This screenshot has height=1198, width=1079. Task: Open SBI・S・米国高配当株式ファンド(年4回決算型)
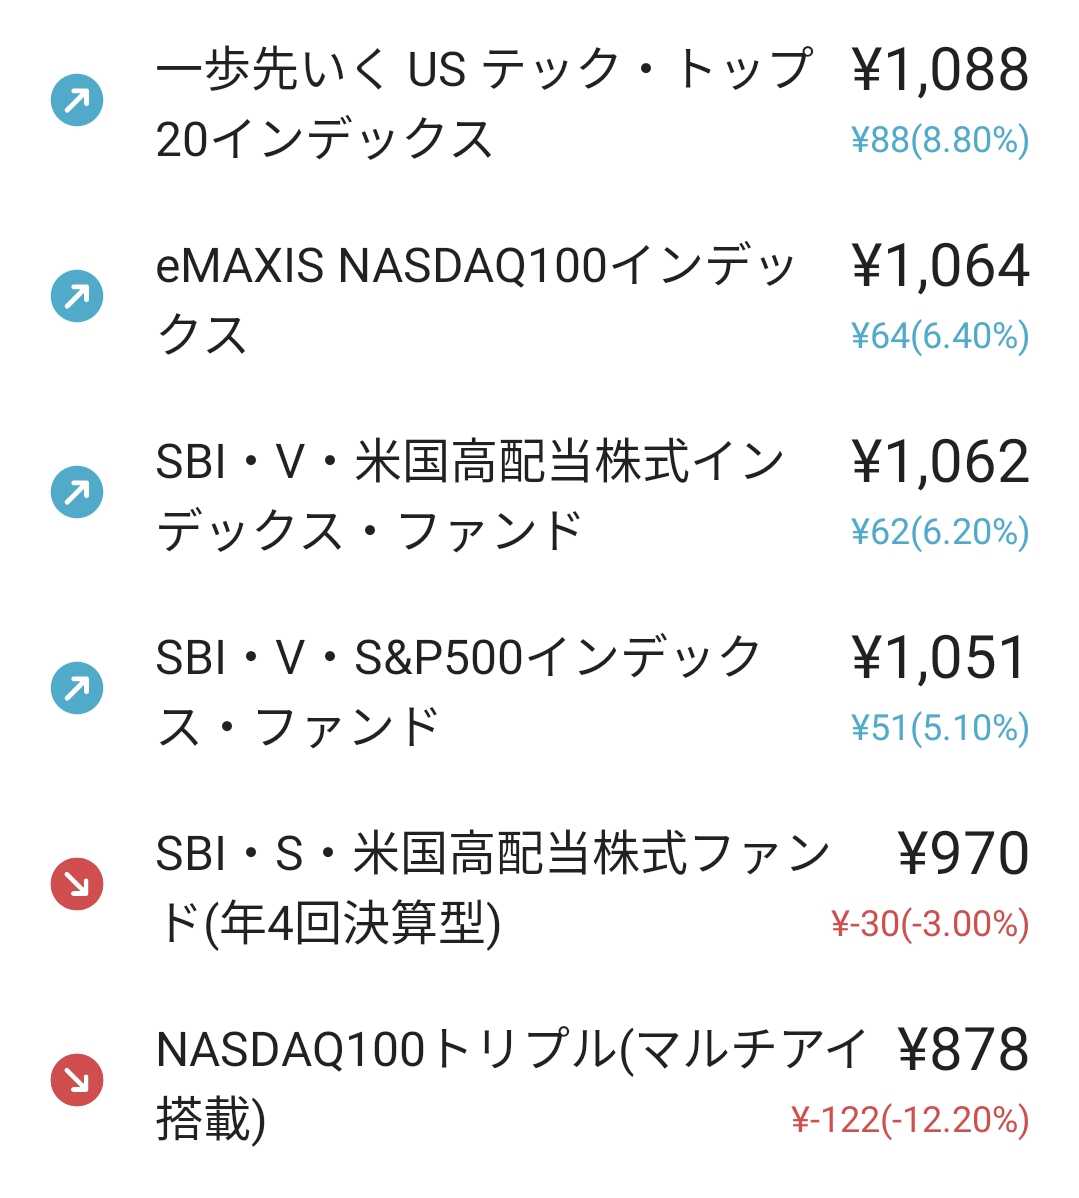tap(490, 887)
